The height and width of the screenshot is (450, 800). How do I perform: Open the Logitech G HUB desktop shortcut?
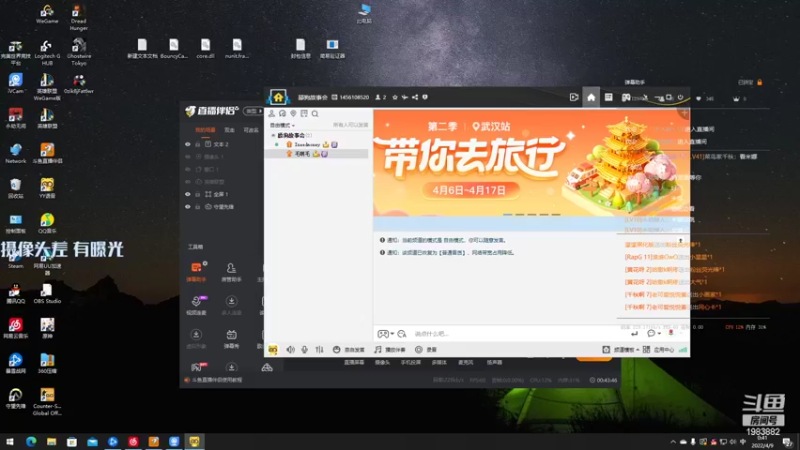point(47,52)
